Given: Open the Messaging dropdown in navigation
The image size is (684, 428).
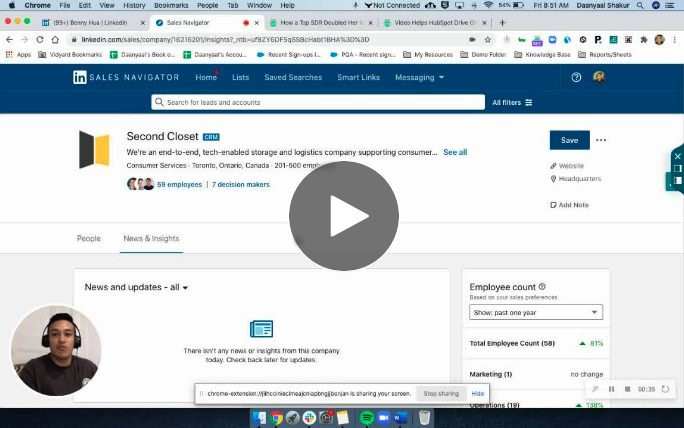Looking at the screenshot, I should point(419,77).
